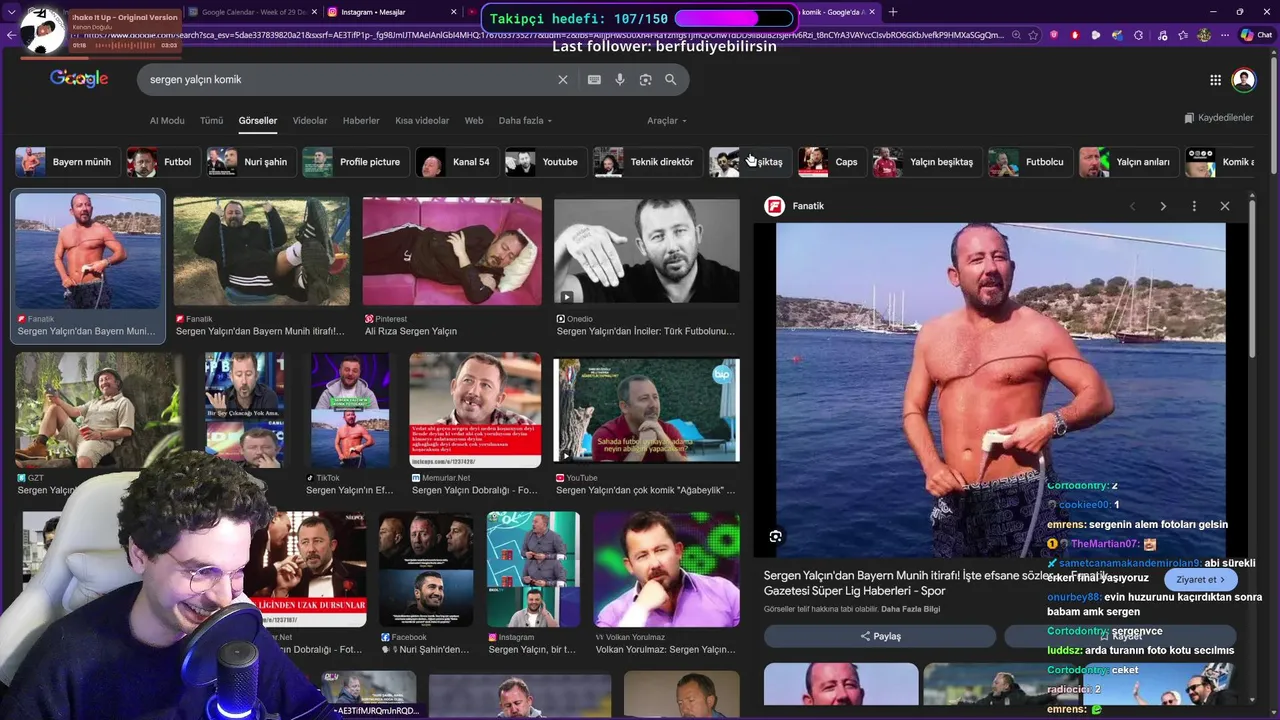Screen dimensions: 1280x720
Task: Filter by Futbol chip
Action: pos(162,162)
